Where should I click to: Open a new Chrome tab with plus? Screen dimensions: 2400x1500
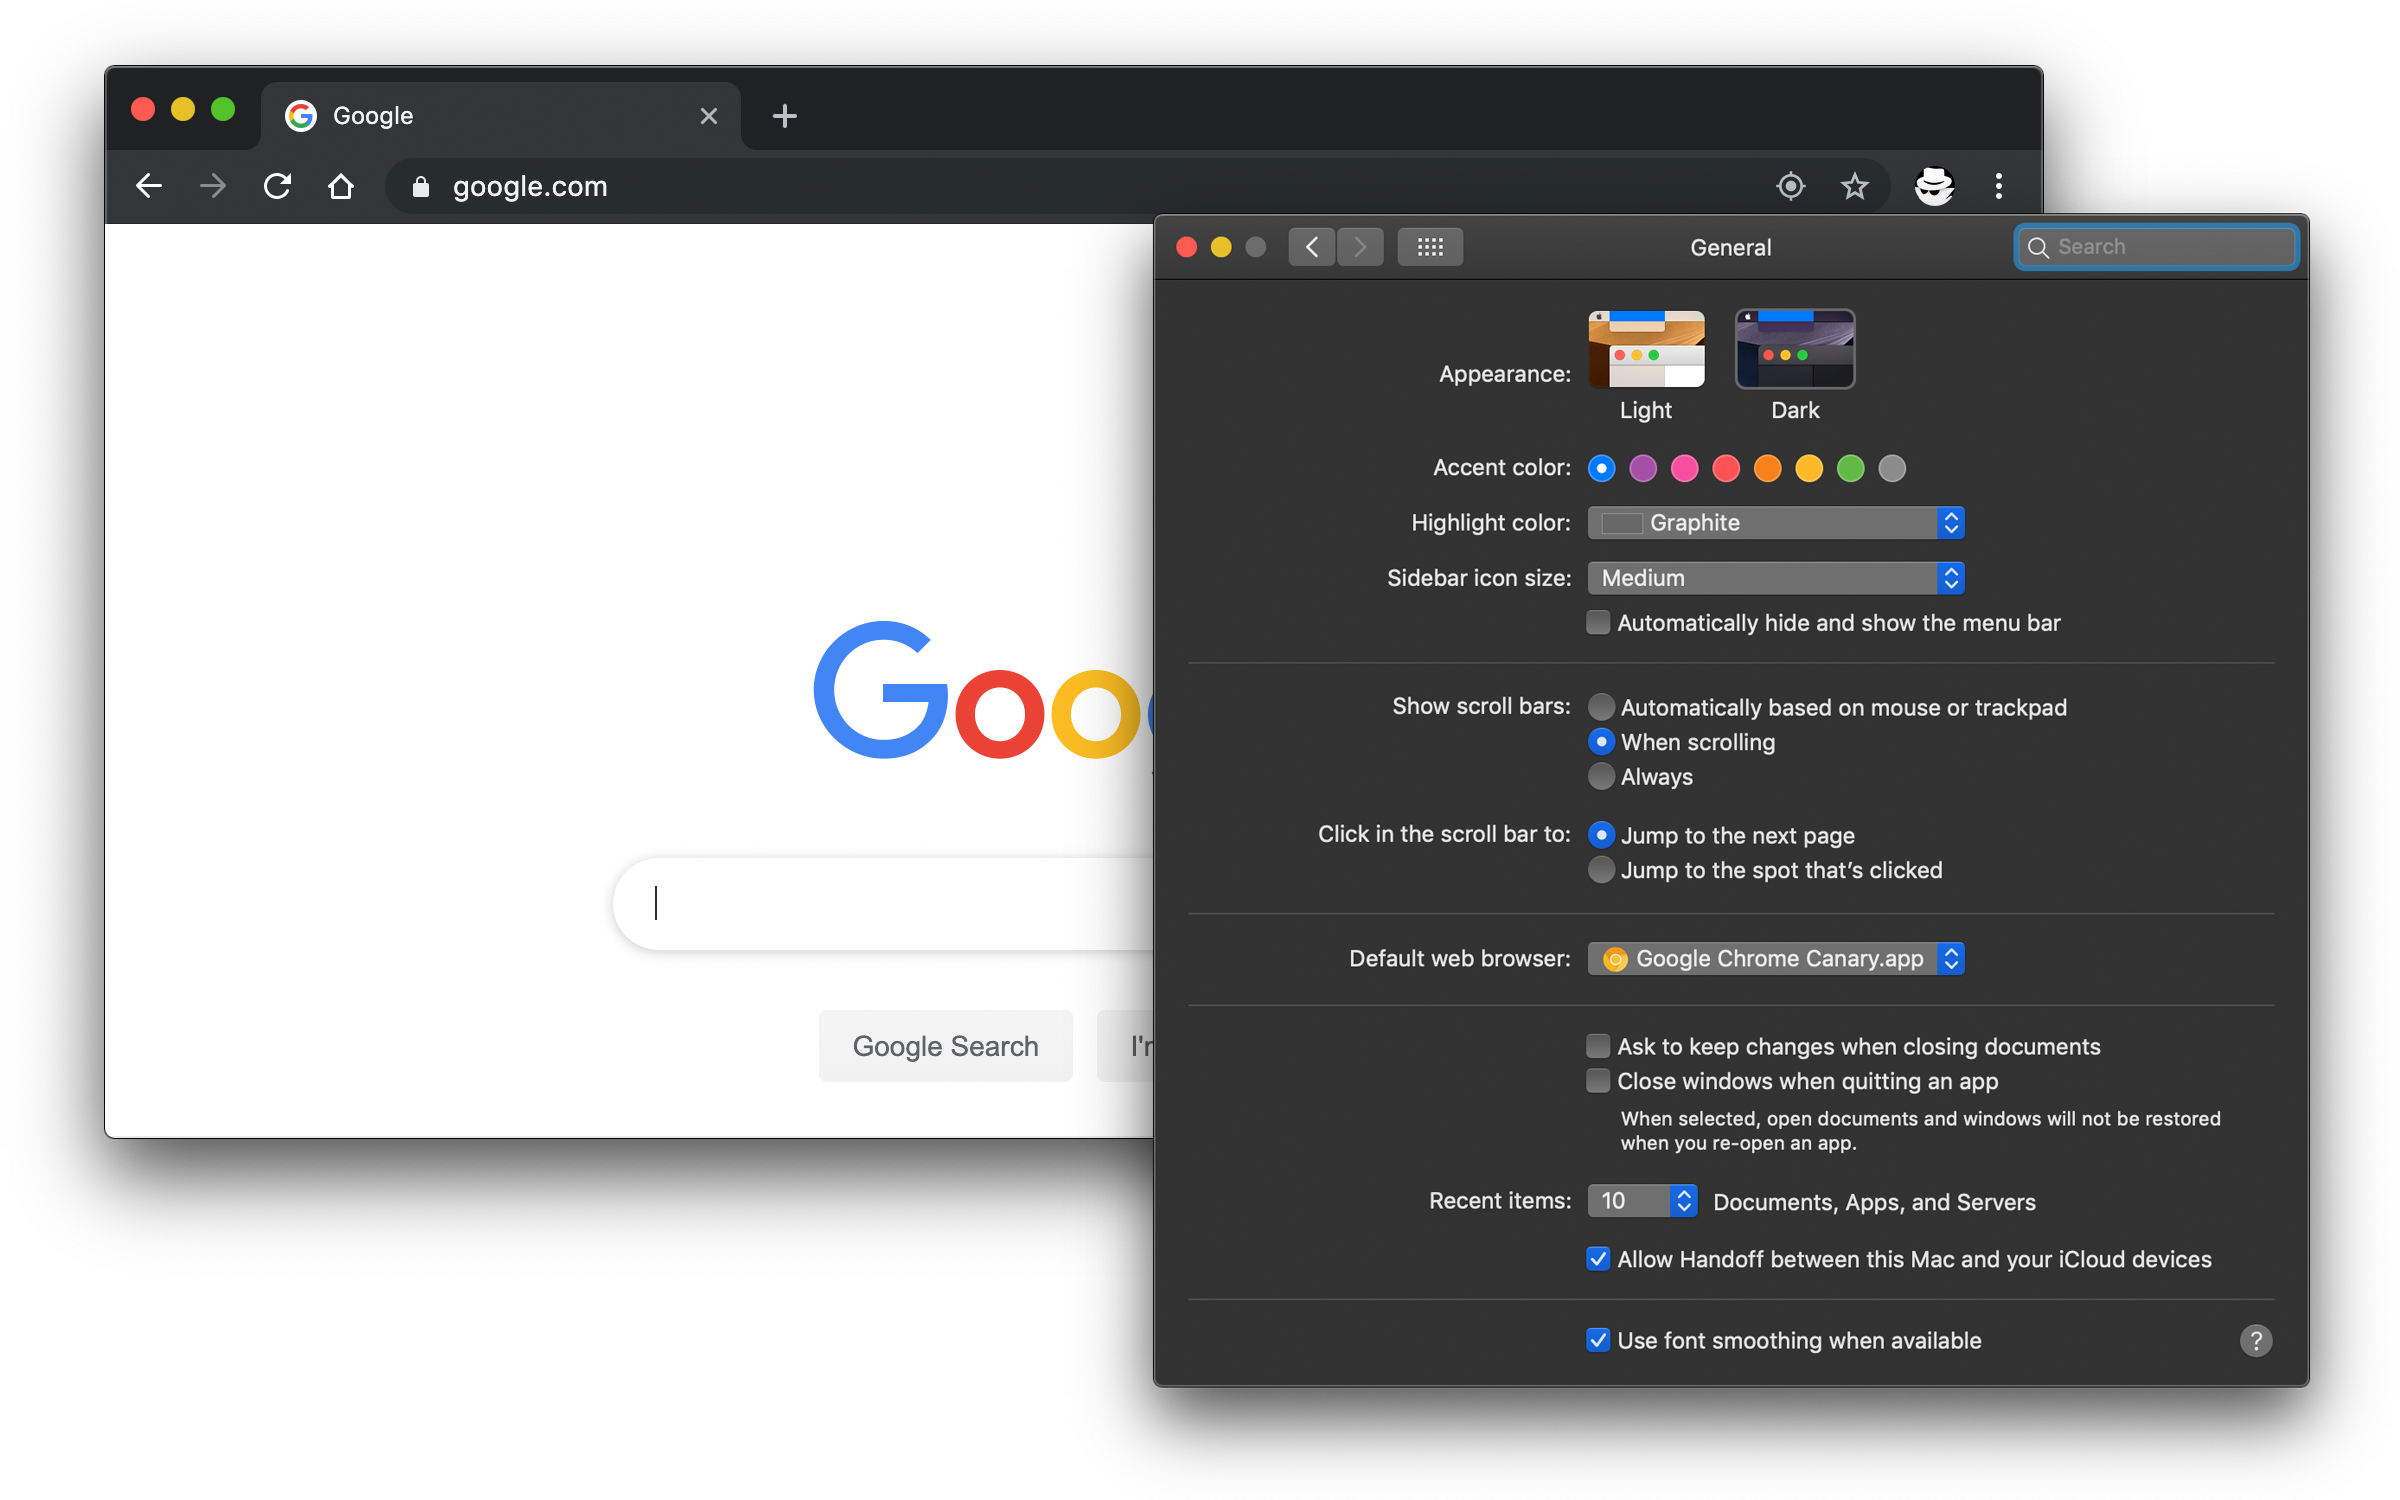785,116
